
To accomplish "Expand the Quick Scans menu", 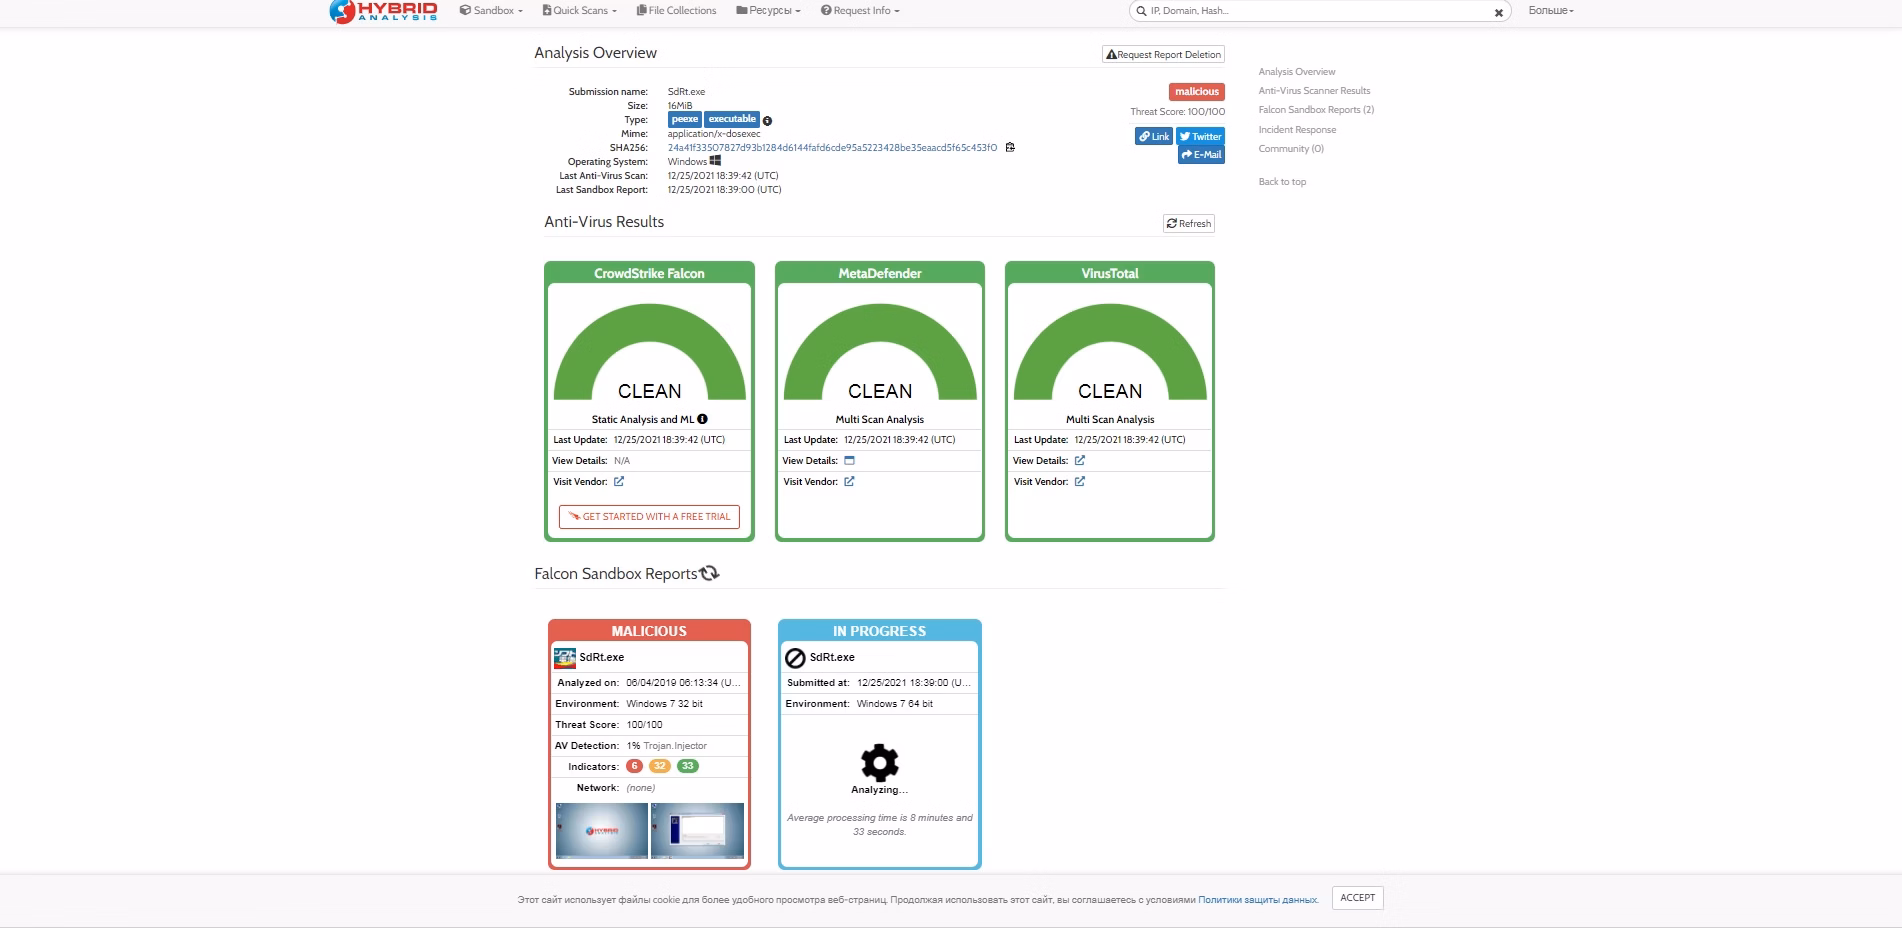I will coord(580,11).
